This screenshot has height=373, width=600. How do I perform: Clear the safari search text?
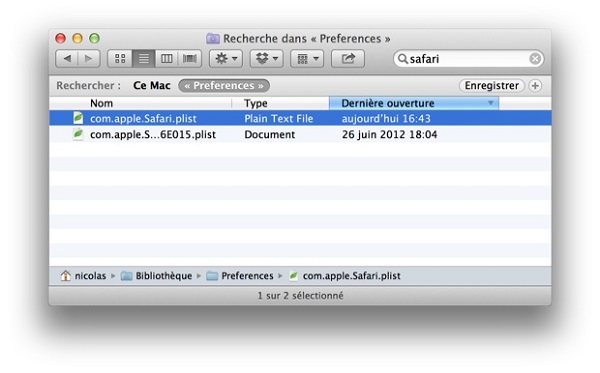tap(535, 59)
